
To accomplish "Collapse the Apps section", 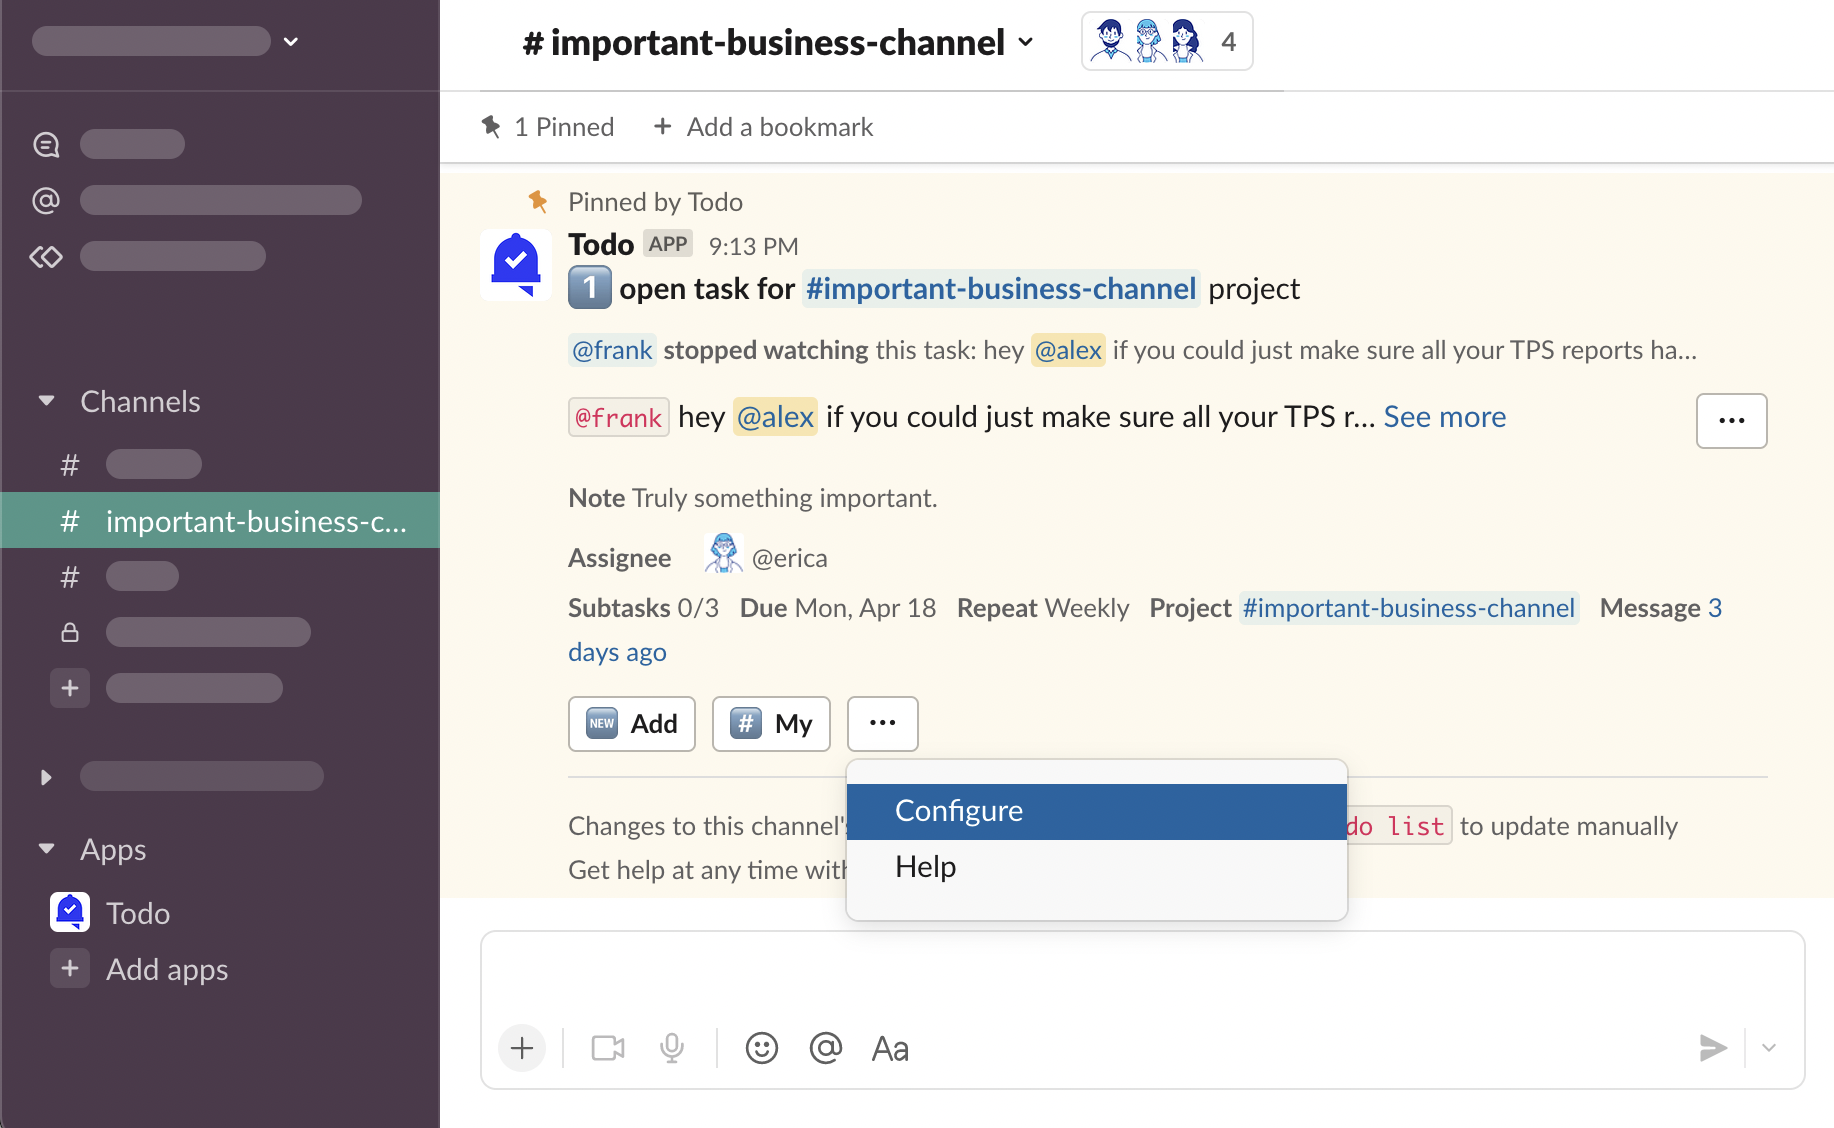I will [x=47, y=849].
